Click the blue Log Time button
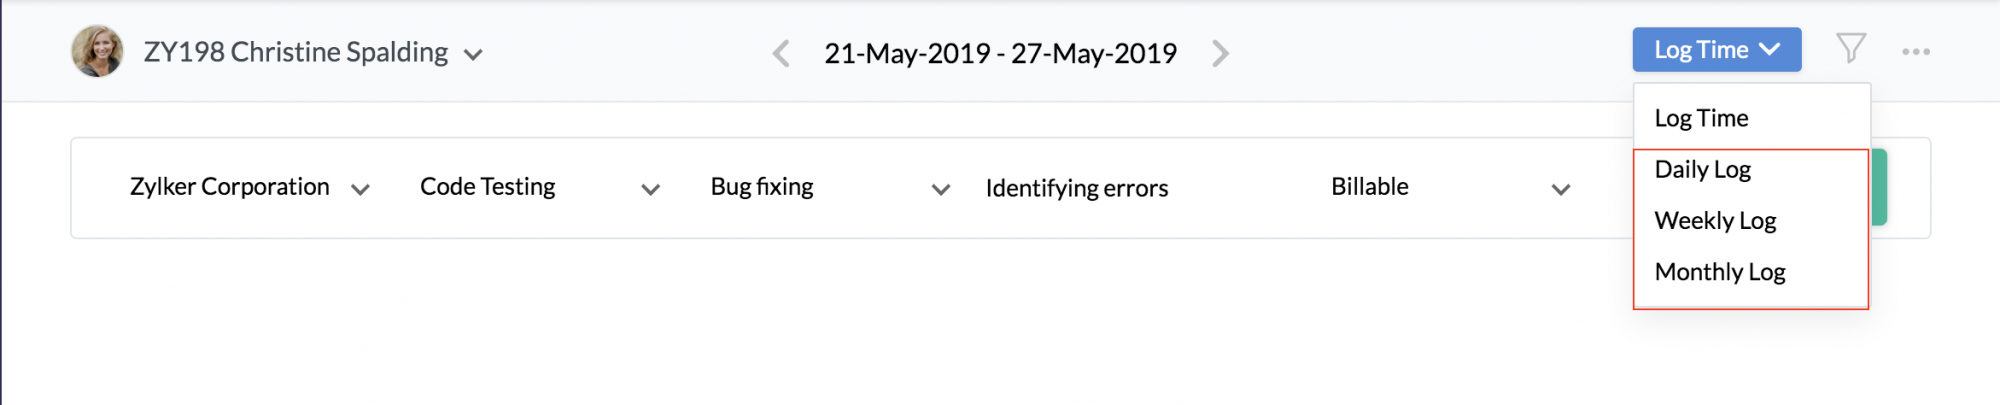 pos(1717,49)
